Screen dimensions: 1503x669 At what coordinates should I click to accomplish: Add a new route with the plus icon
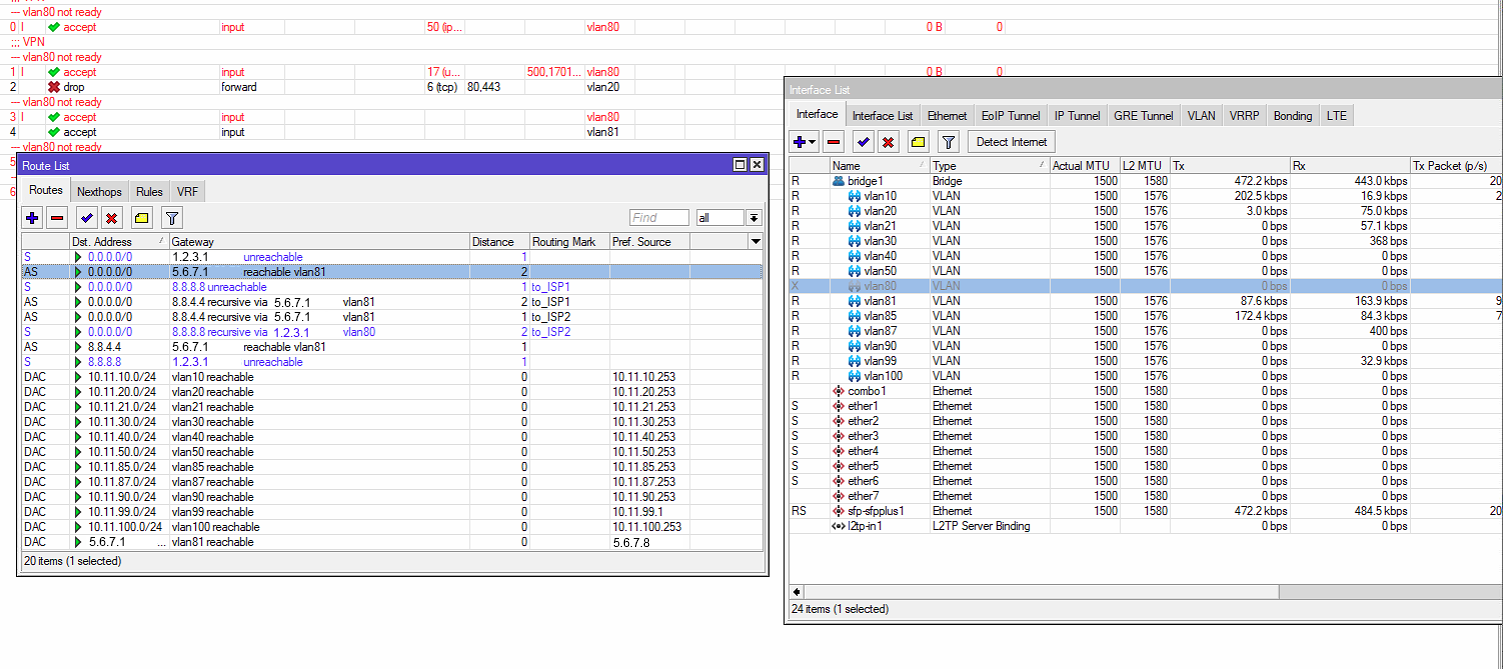31,217
